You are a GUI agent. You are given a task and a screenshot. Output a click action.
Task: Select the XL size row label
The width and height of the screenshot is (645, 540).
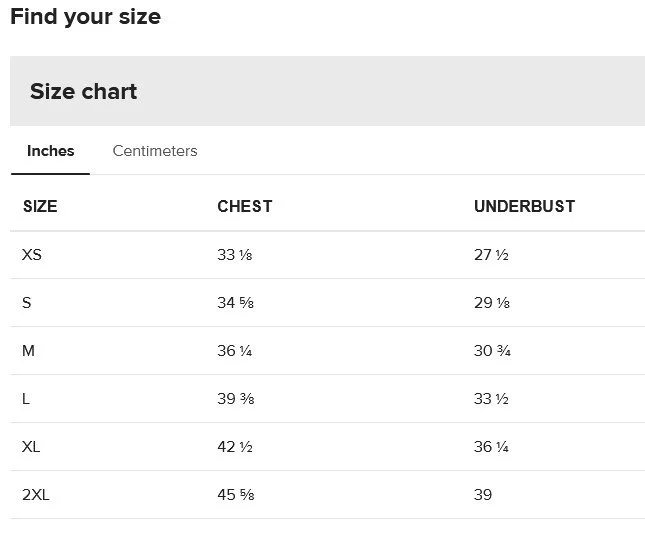[x=31, y=447]
